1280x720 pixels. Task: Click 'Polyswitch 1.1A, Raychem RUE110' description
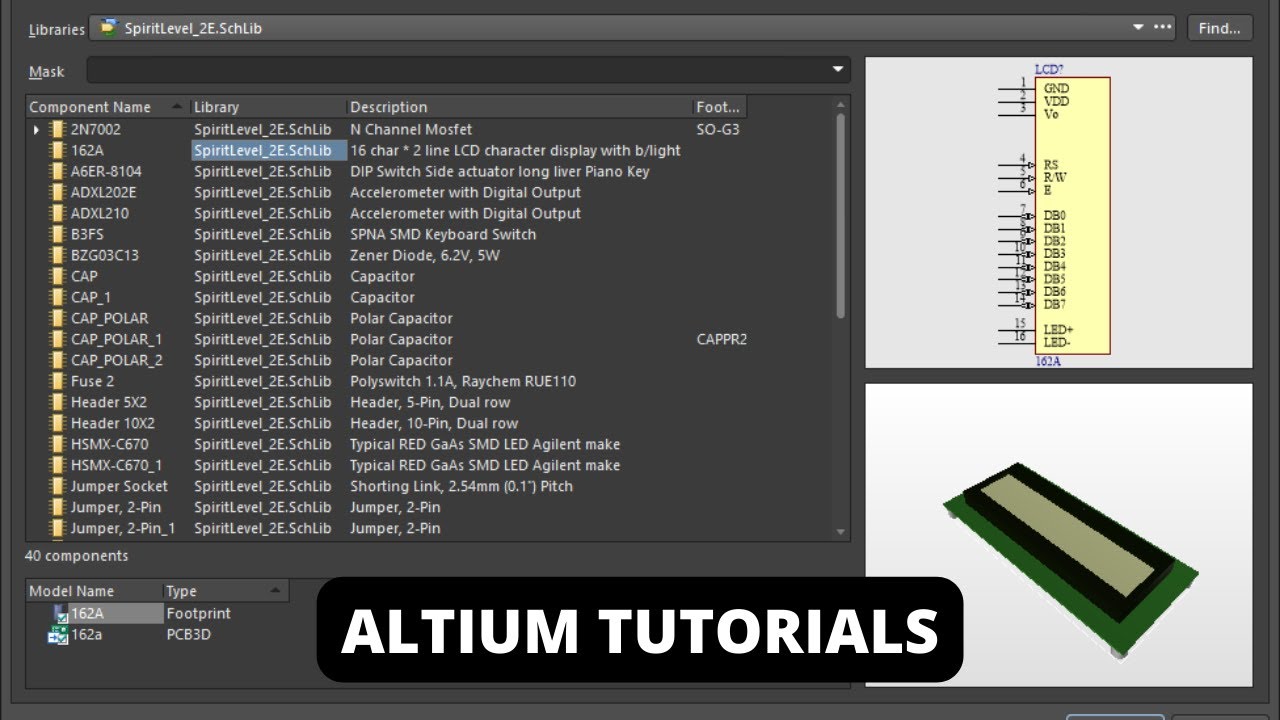[x=463, y=381]
